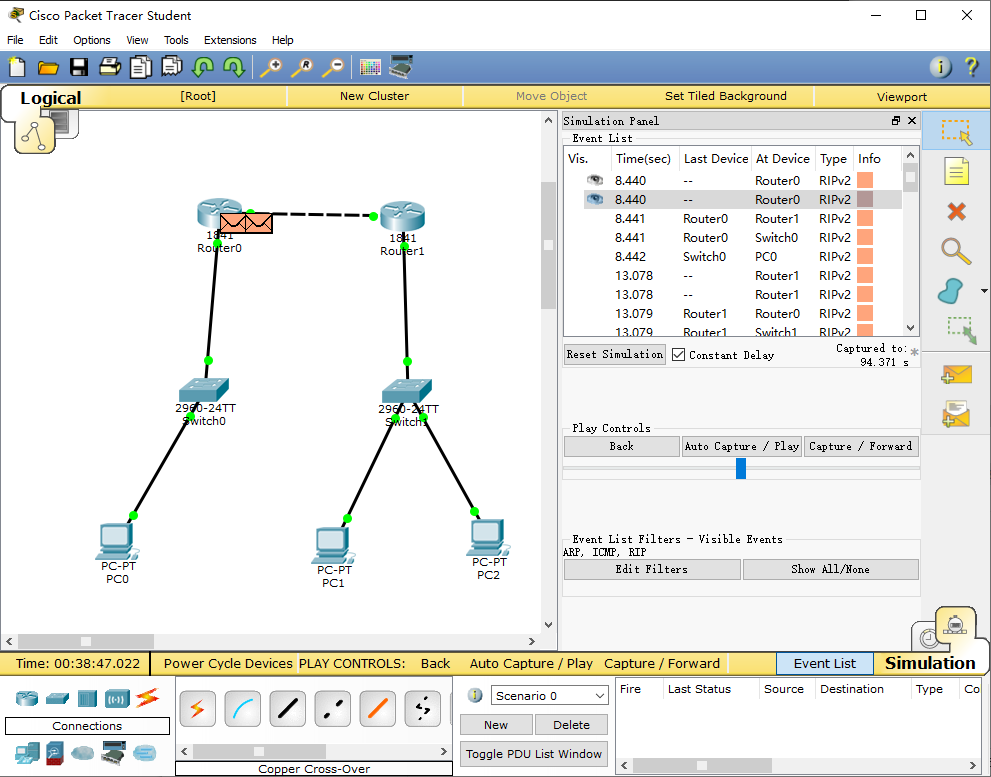The height and width of the screenshot is (777, 991).
Task: Click the Paste icon in toolbar
Action: (x=171, y=66)
